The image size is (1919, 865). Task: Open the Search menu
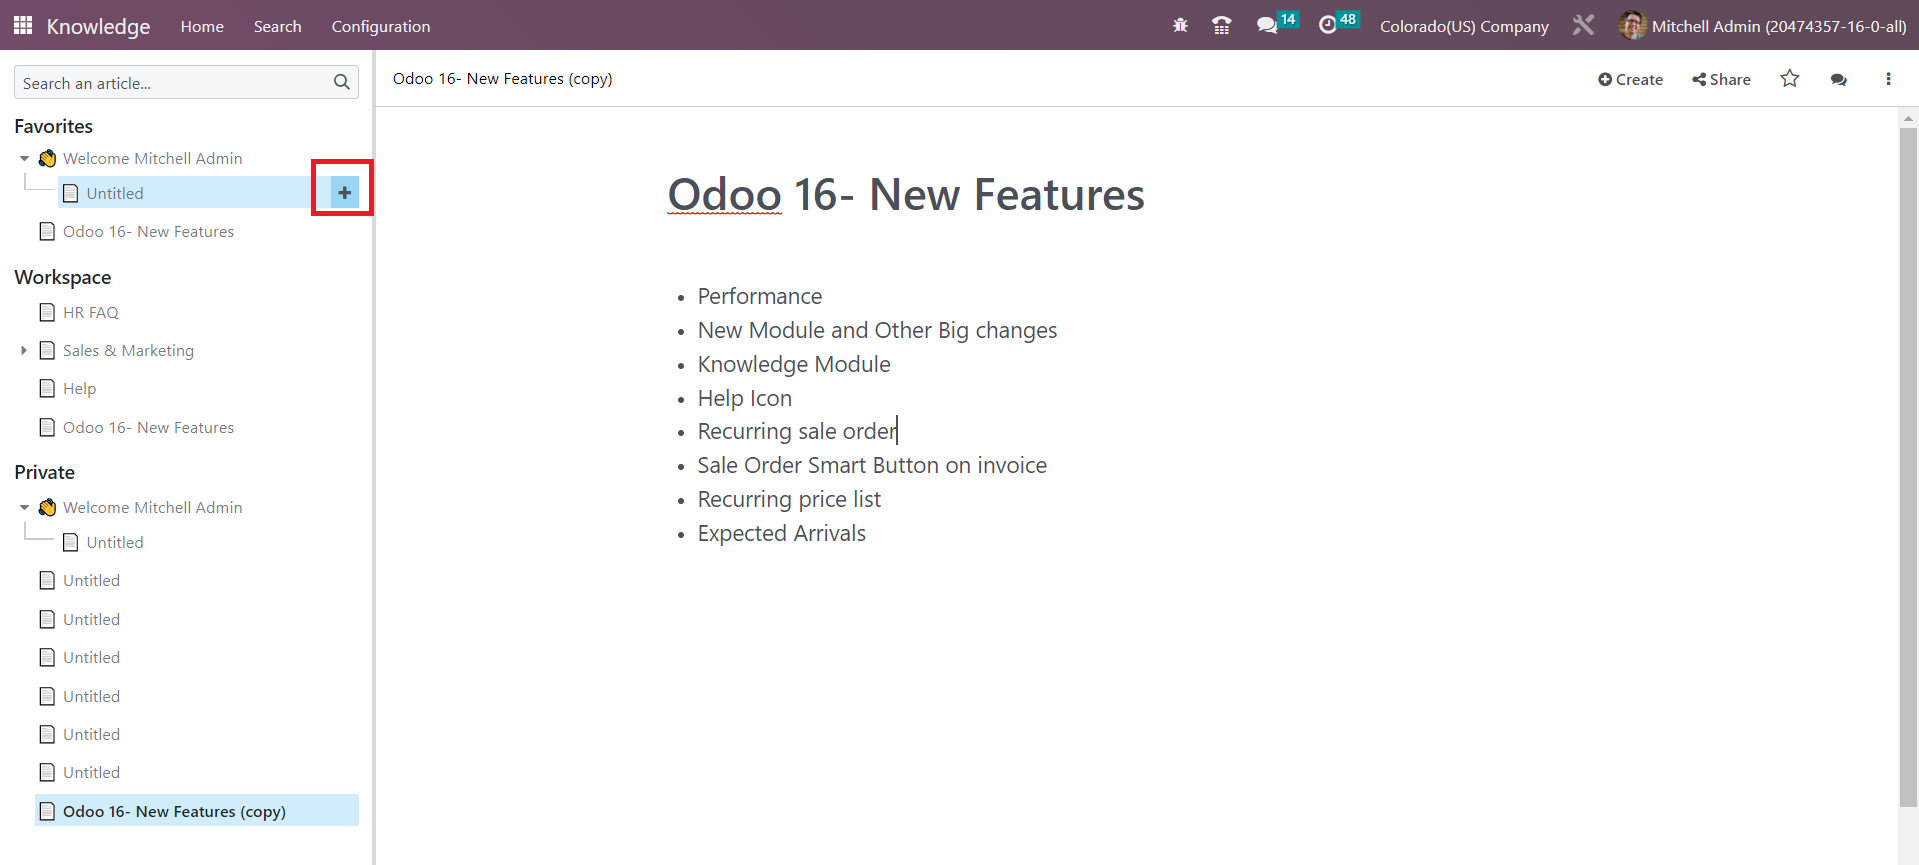[x=277, y=26]
